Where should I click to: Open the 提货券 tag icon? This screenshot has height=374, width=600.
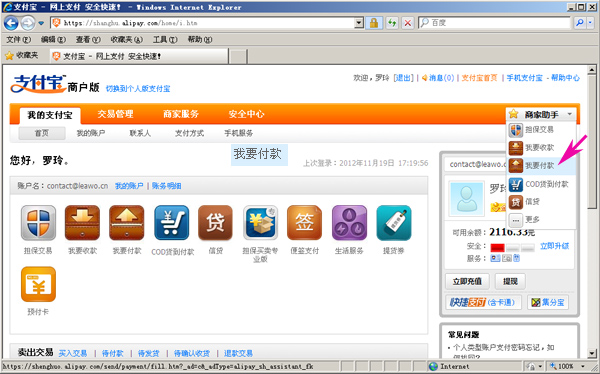tap(394, 223)
